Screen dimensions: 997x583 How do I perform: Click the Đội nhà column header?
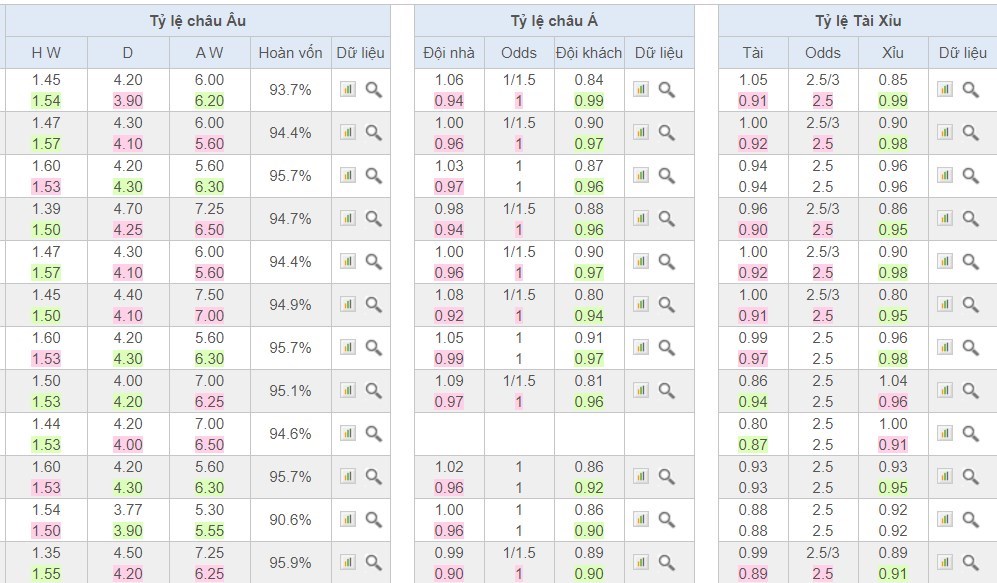click(x=449, y=53)
